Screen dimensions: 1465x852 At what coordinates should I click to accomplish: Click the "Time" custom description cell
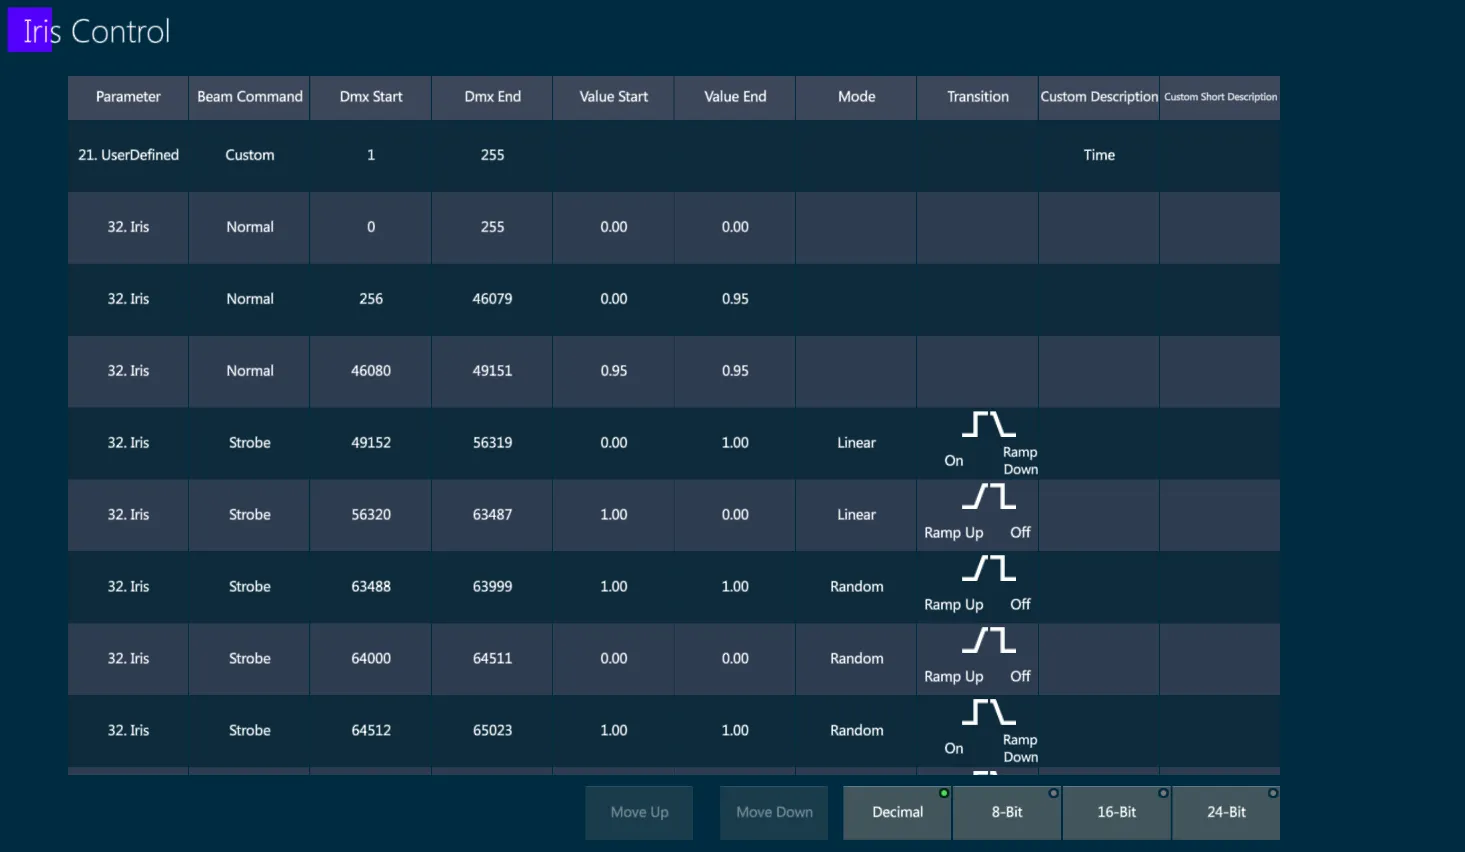(1099, 155)
